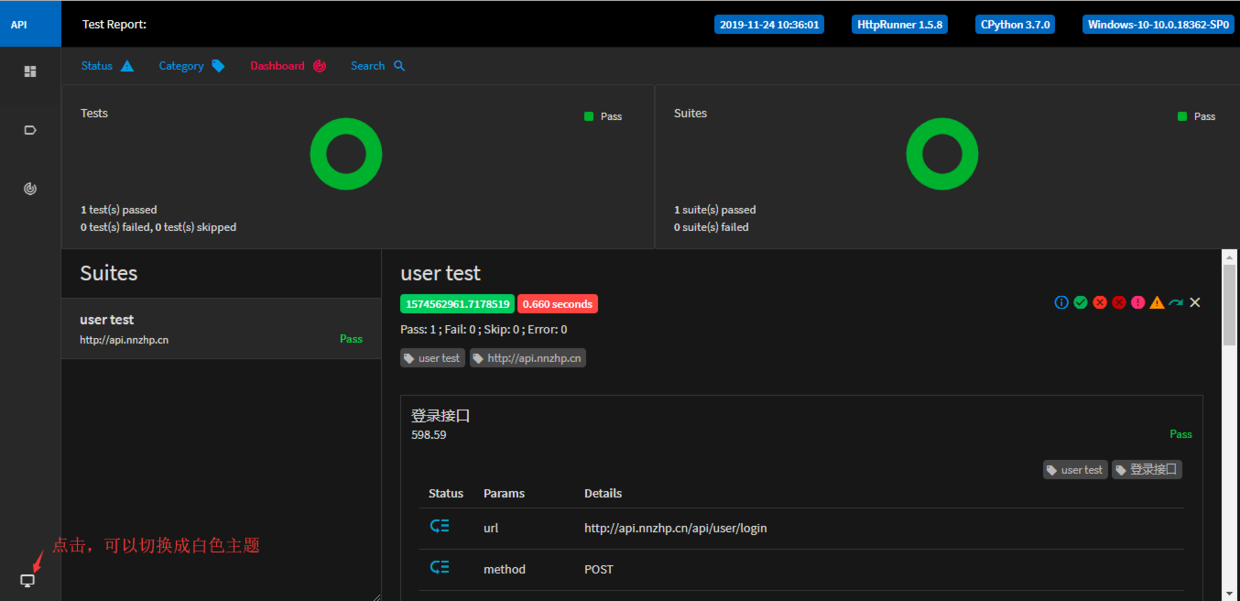Click the 'Status' column header
This screenshot has width=1240, height=601.
[x=446, y=494]
